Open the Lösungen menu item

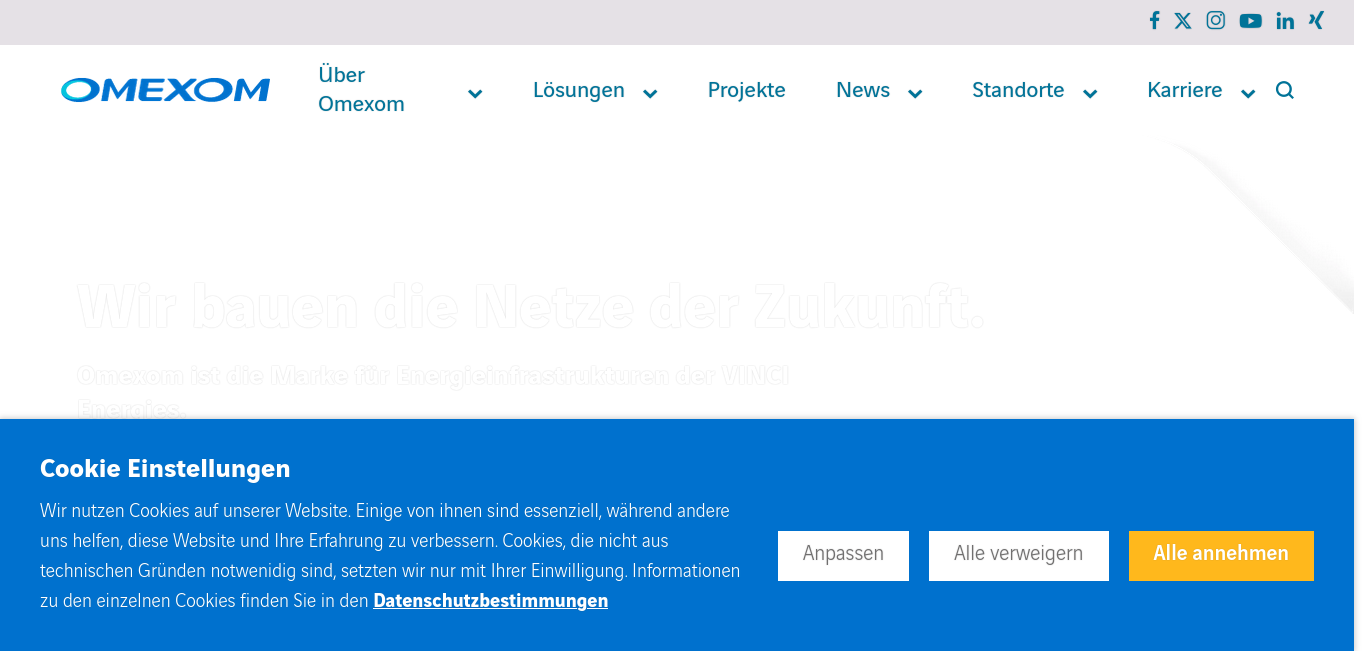pos(579,90)
